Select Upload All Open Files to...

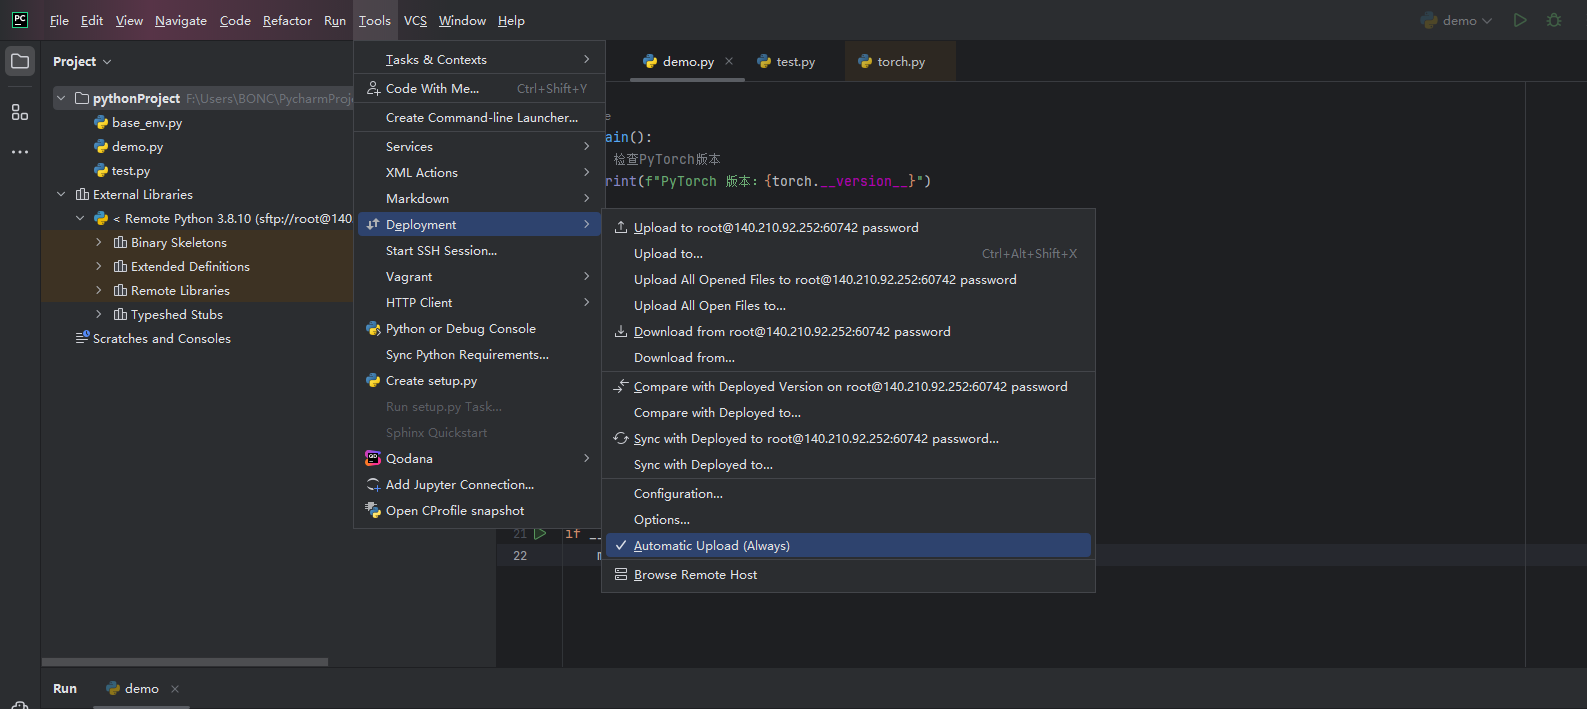[848, 305]
